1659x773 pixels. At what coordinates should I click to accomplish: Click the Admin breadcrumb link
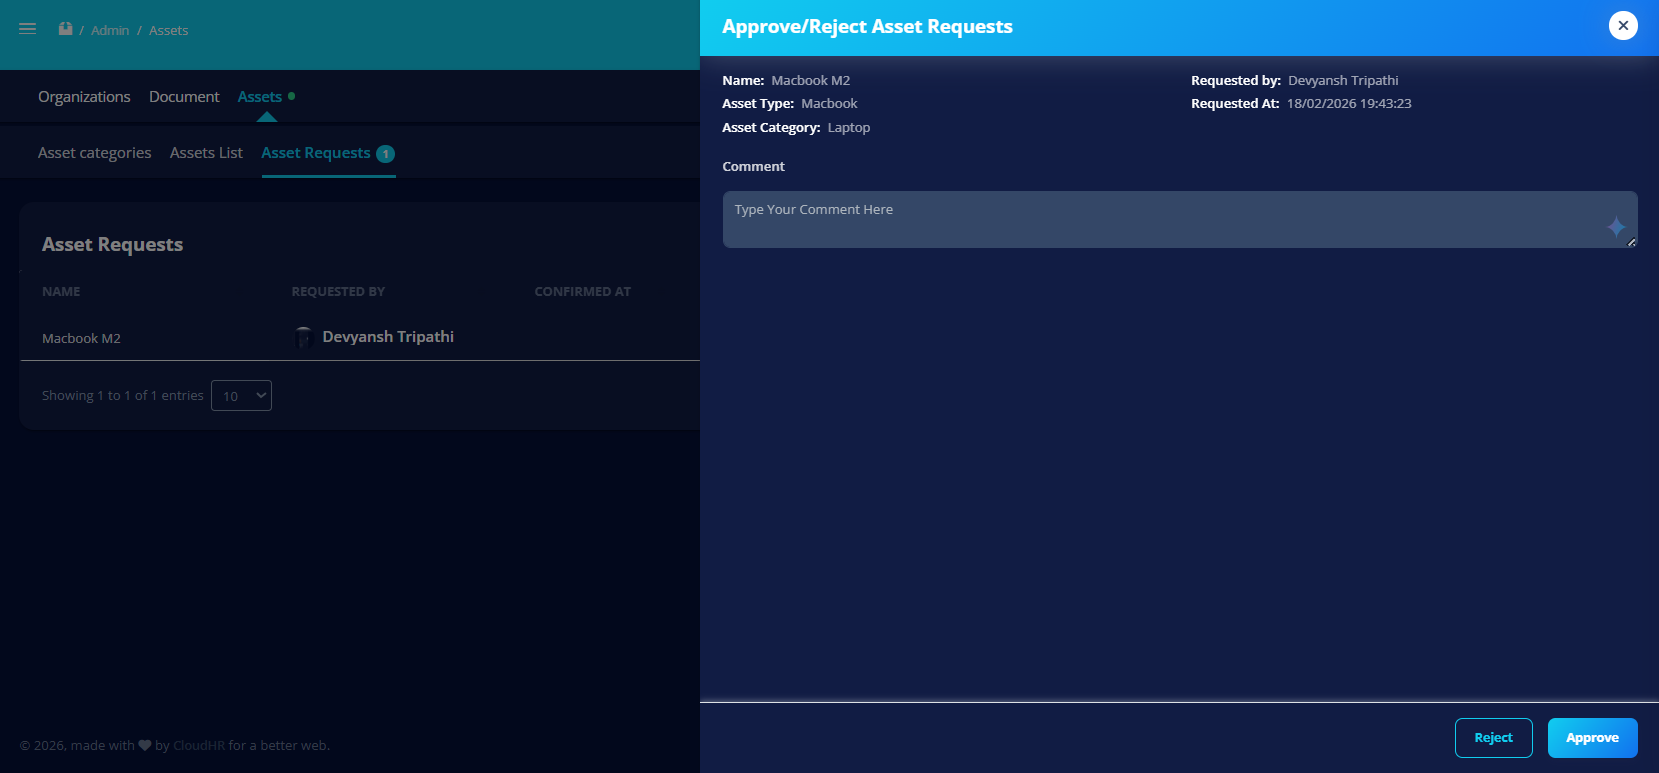click(110, 31)
